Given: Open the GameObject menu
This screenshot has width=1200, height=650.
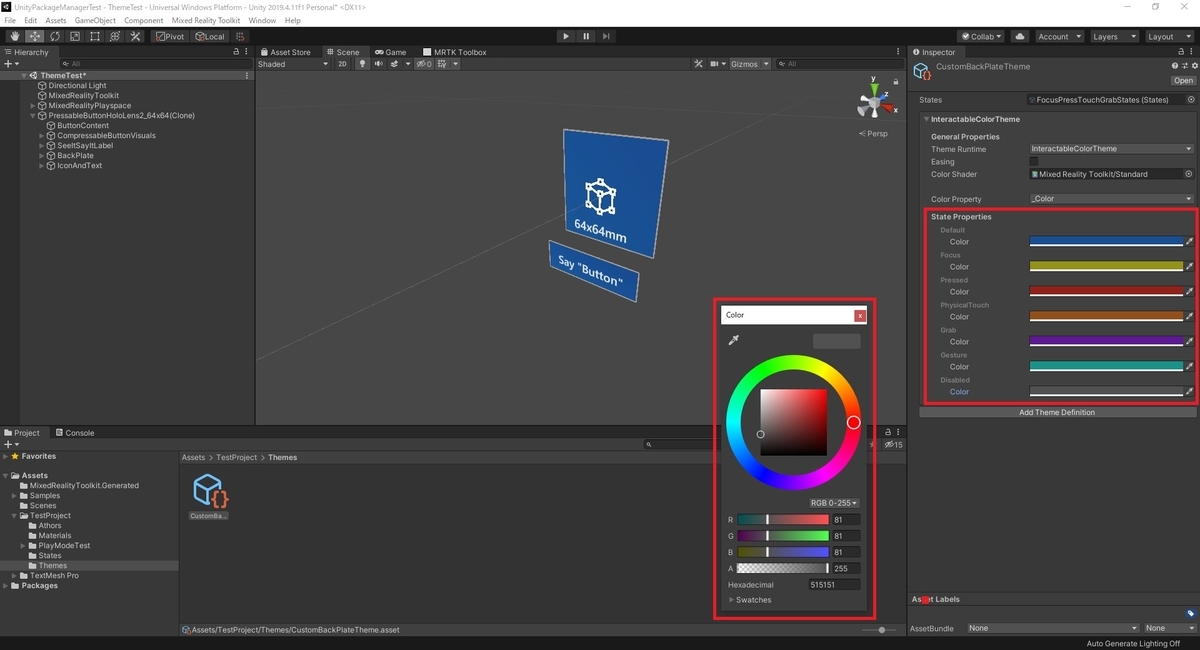Looking at the screenshot, I should (95, 20).
